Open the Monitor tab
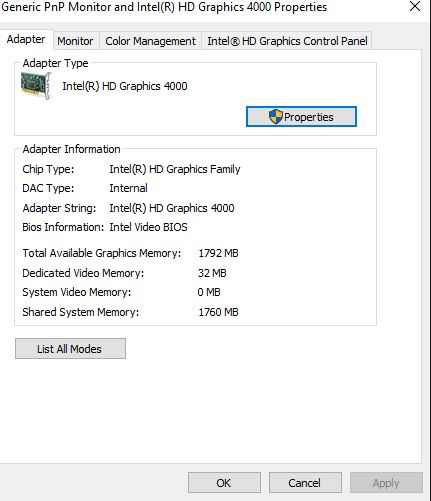The image size is (431, 501). click(x=75, y=41)
